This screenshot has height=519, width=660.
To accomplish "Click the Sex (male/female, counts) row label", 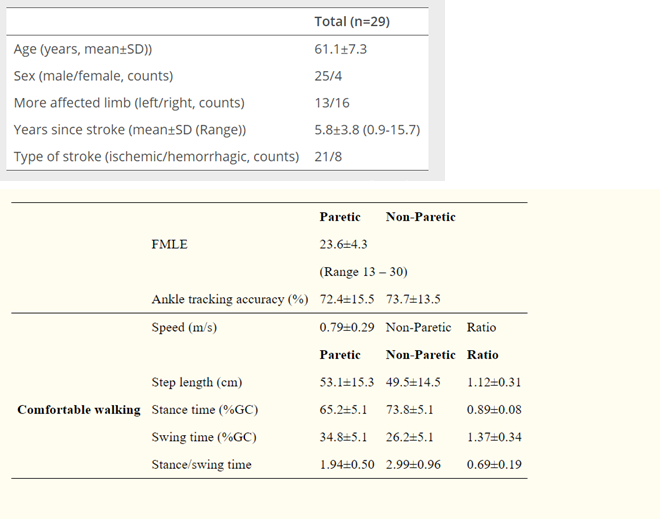I will click(x=93, y=76).
